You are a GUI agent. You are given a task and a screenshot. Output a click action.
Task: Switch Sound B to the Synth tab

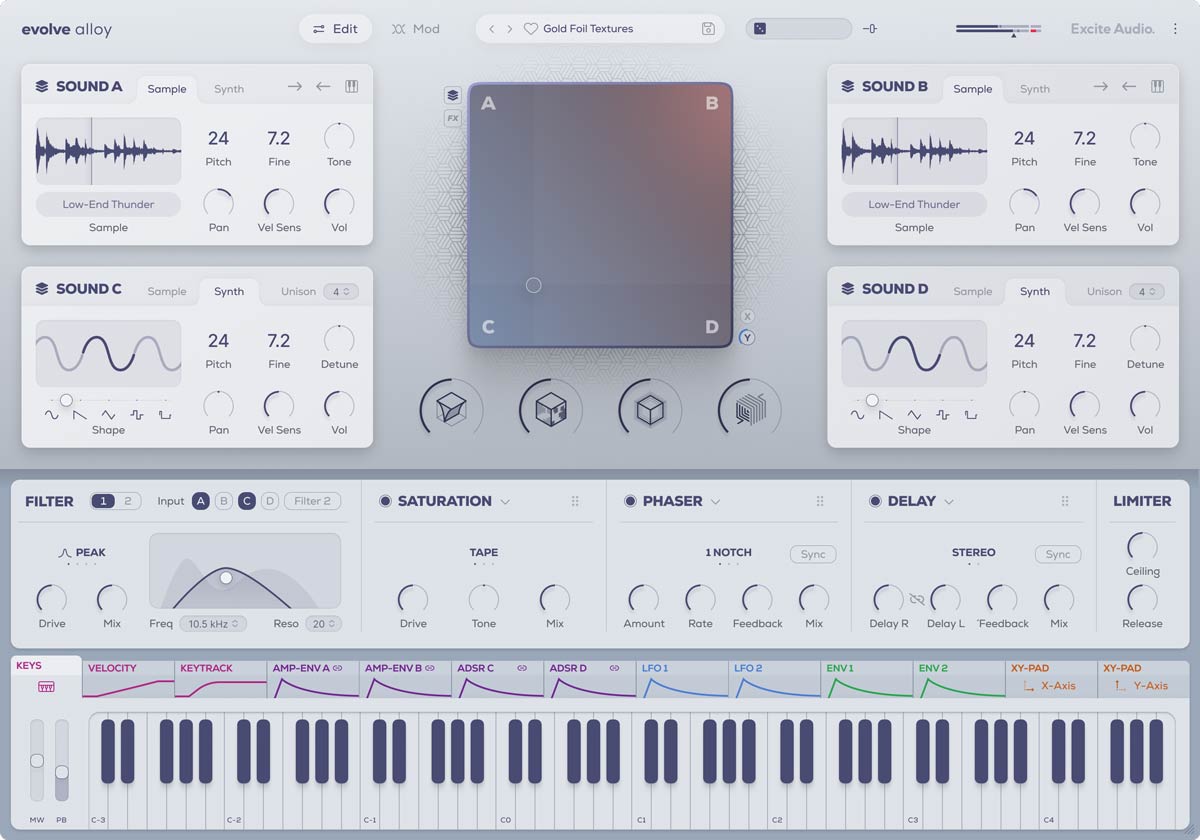pos(1035,89)
